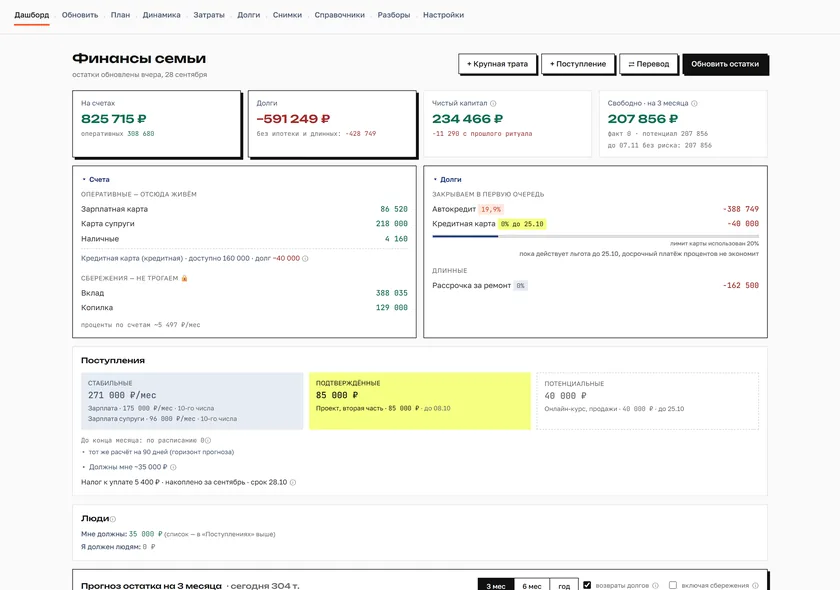
Task: Switch forecast period to 6 мес
Action: point(532,586)
